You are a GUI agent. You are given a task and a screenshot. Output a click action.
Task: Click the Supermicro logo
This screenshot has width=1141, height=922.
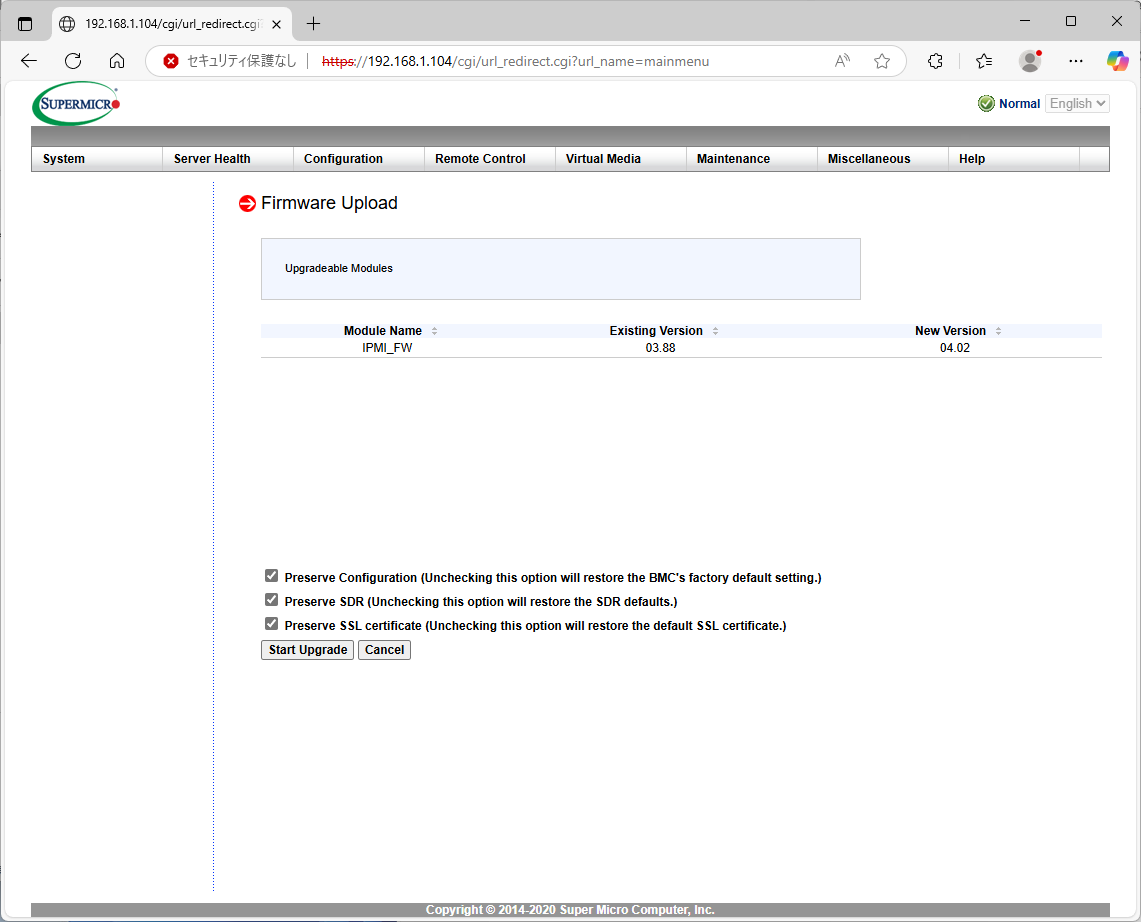pos(76,103)
